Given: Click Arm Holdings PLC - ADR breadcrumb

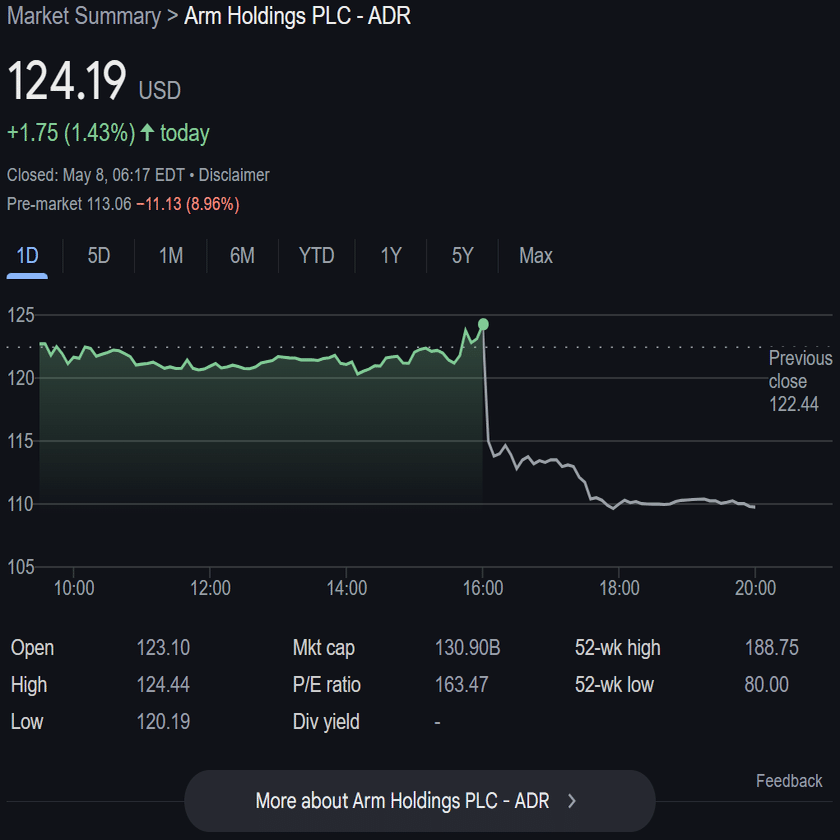Looking at the screenshot, I should (x=297, y=17).
